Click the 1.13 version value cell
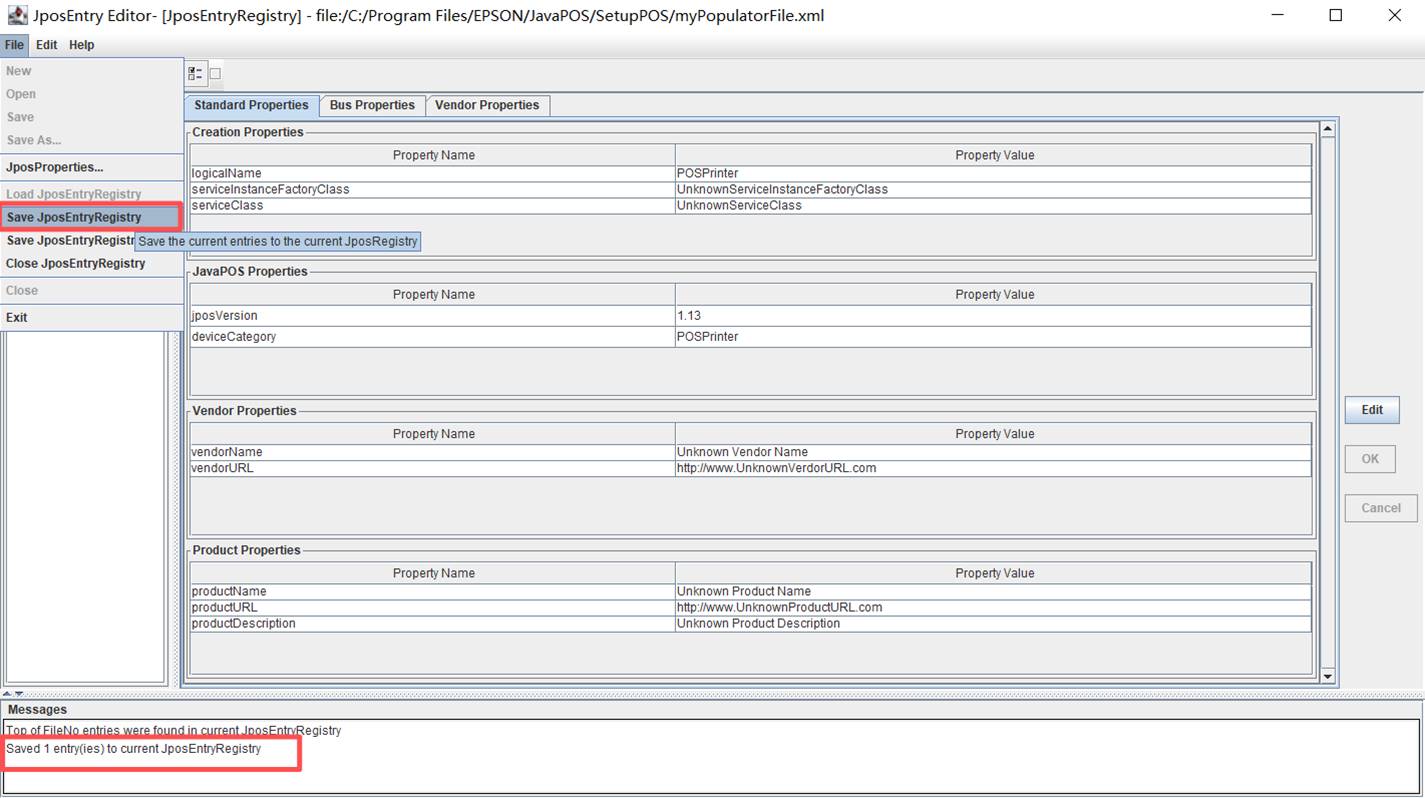Viewport: 1425px width, 798px height. tap(993, 315)
